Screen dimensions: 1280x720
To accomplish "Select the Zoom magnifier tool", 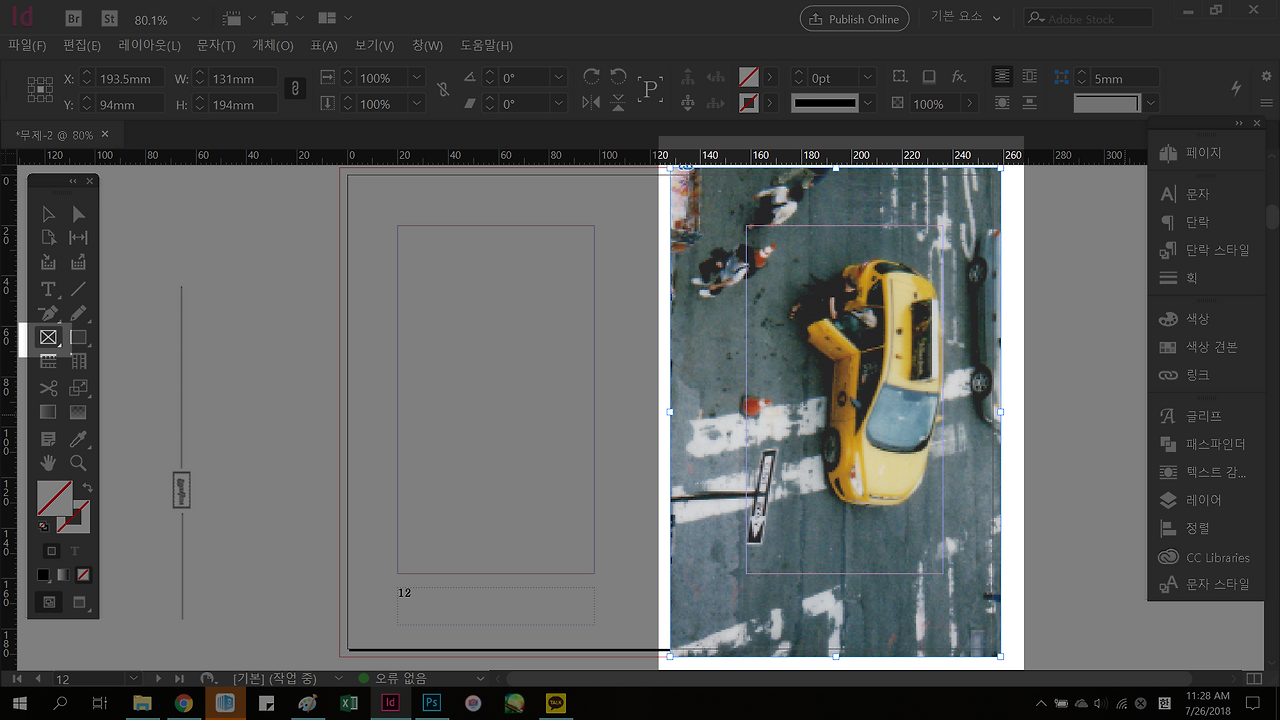I will coord(78,463).
